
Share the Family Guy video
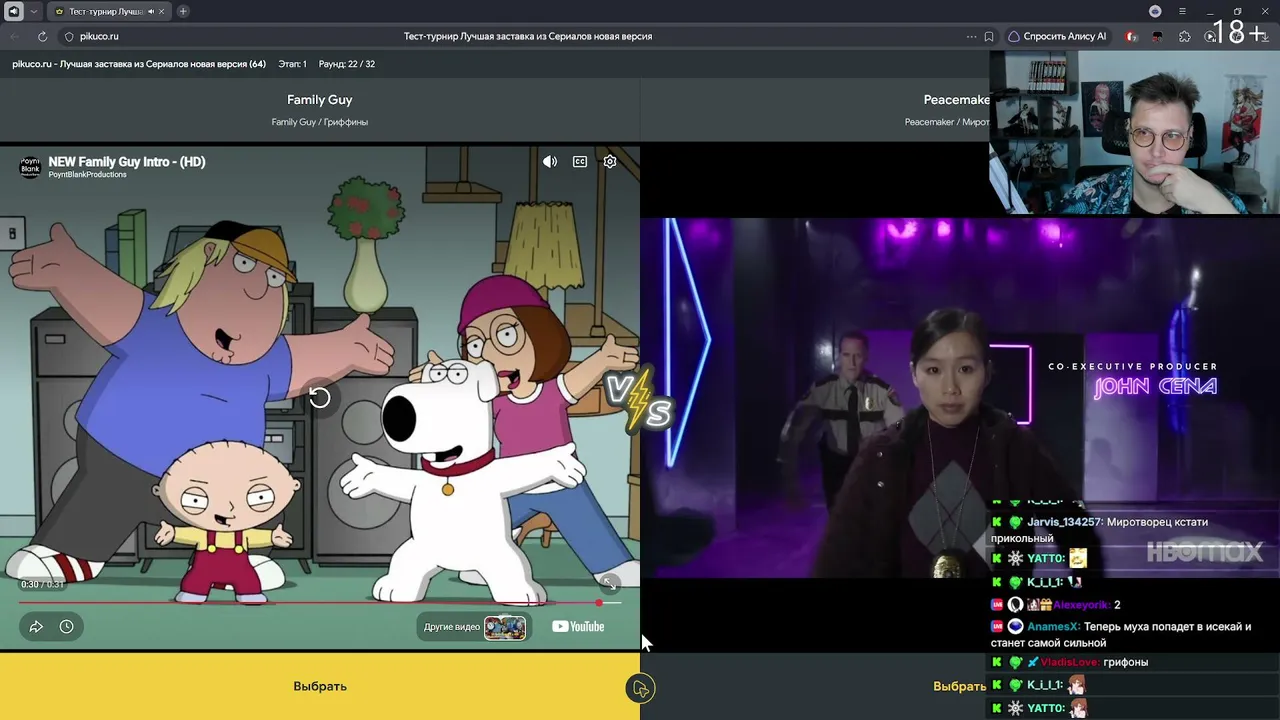click(36, 626)
